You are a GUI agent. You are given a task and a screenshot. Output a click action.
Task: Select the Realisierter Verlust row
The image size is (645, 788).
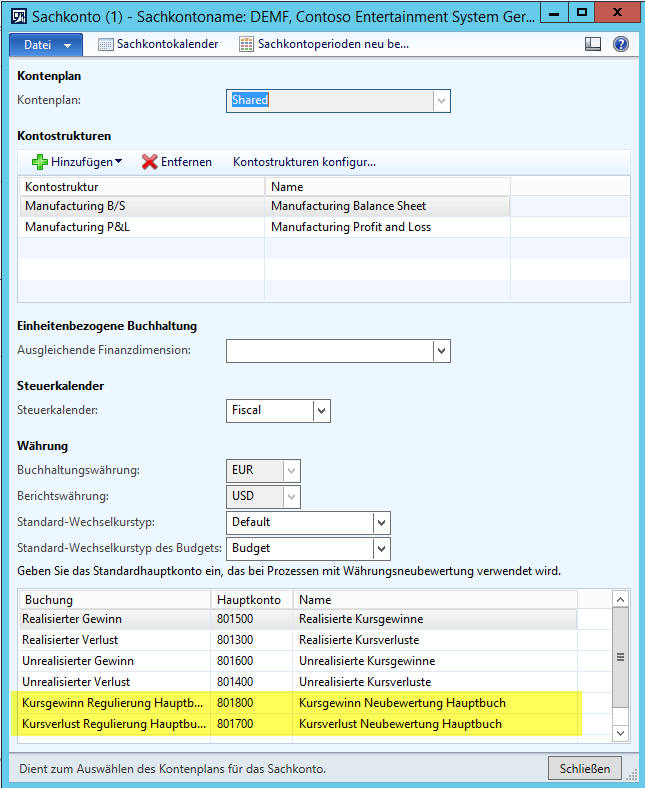(x=115, y=640)
